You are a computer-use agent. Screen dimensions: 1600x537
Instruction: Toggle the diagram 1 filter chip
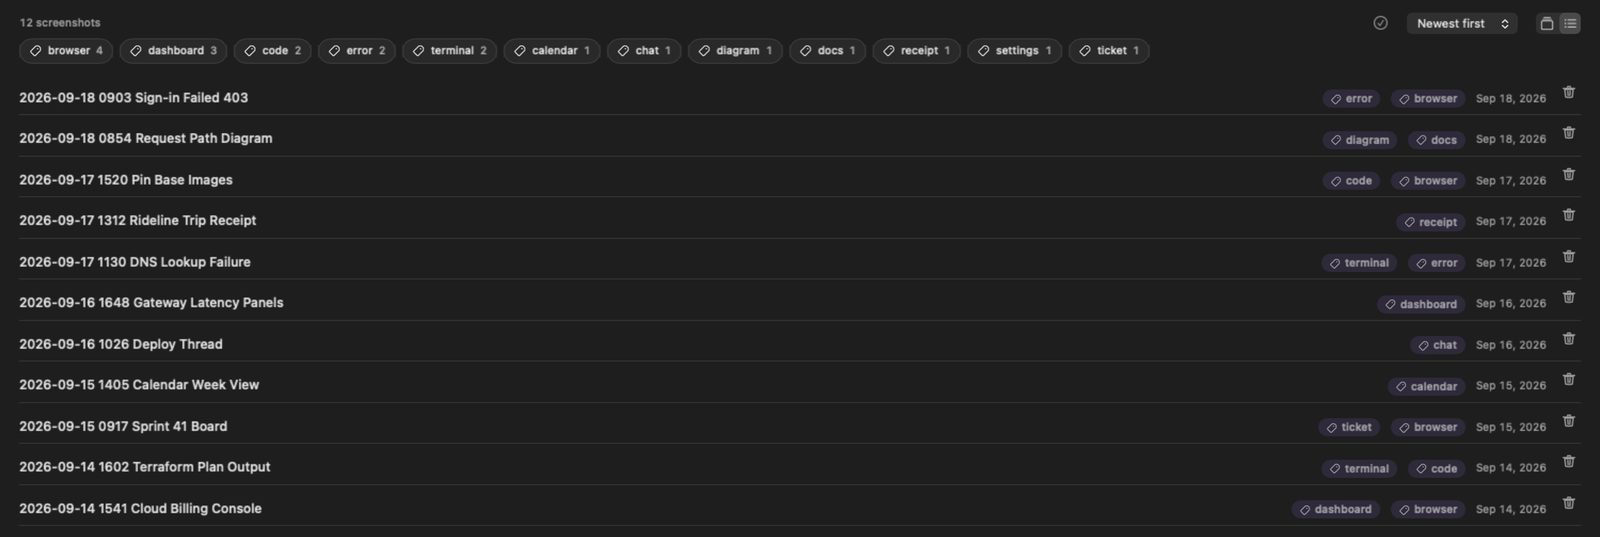[x=735, y=50]
